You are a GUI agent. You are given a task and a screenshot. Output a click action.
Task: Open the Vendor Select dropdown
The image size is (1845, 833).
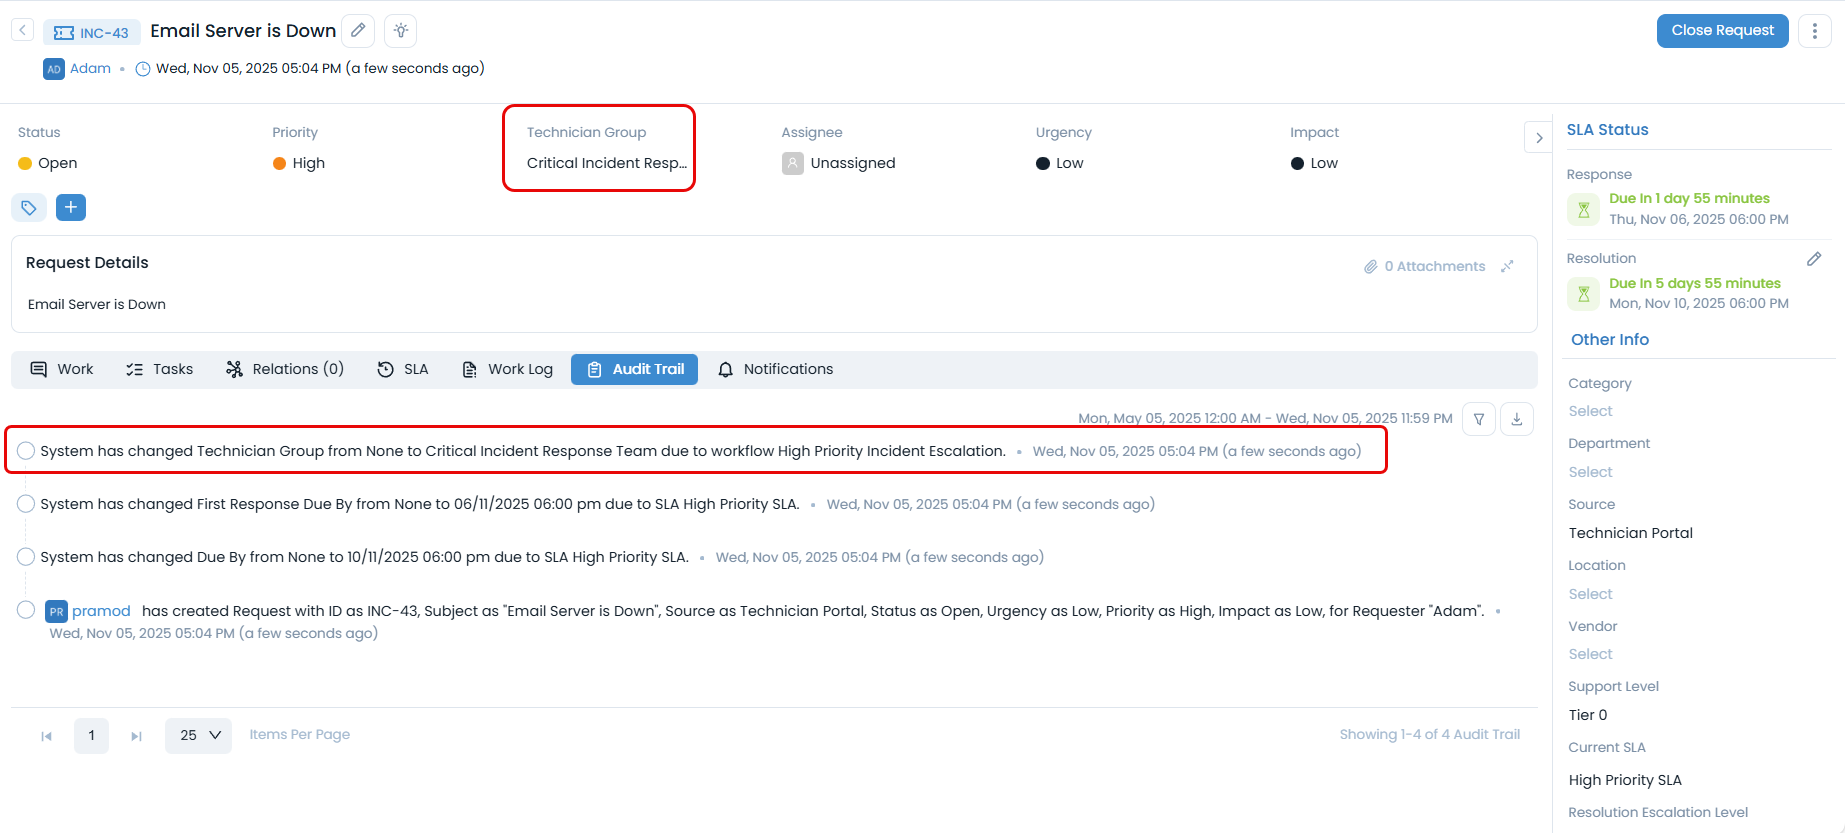[1591, 654]
